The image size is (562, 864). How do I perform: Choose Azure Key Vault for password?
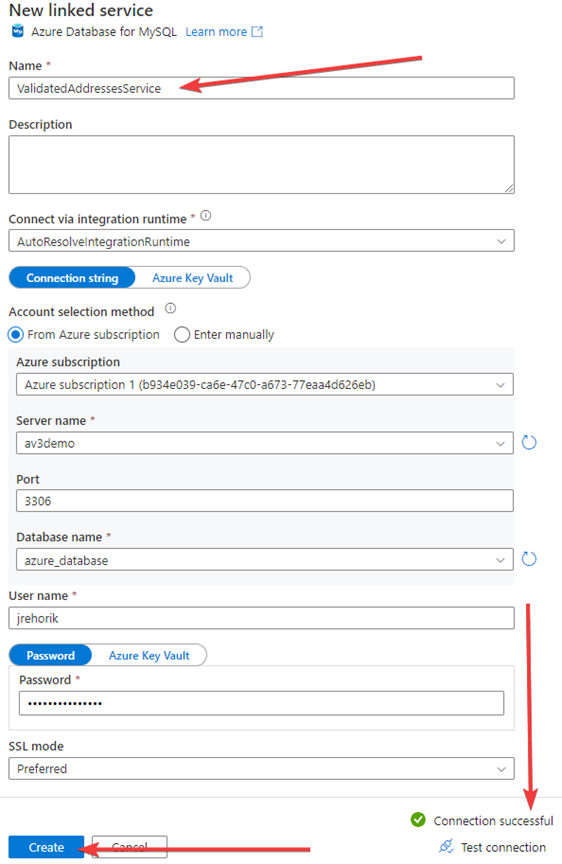[x=149, y=655]
